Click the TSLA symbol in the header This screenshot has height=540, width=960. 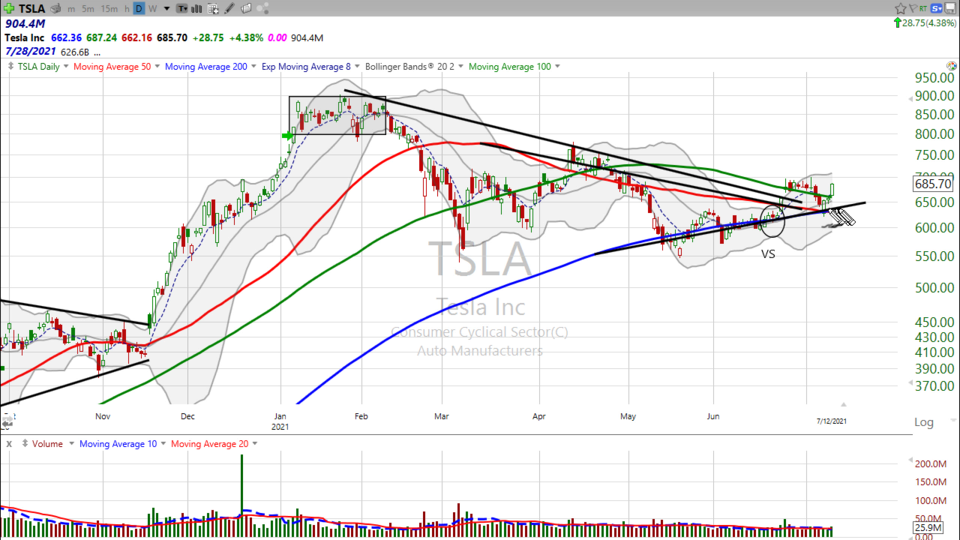(32, 9)
